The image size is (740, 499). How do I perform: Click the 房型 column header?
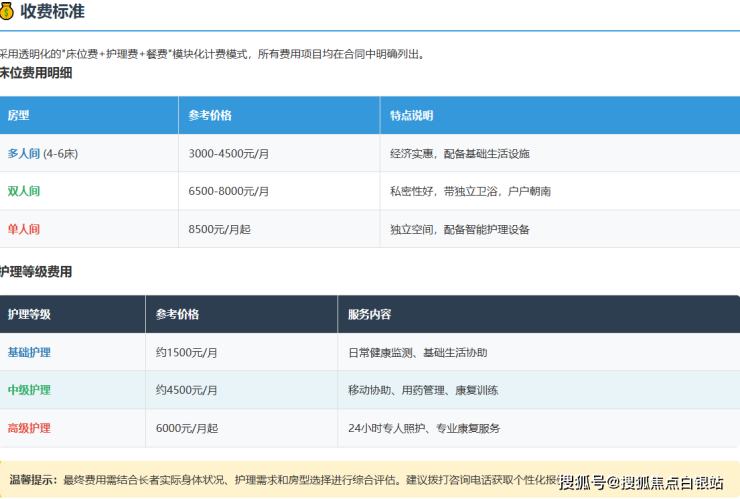click(19, 116)
